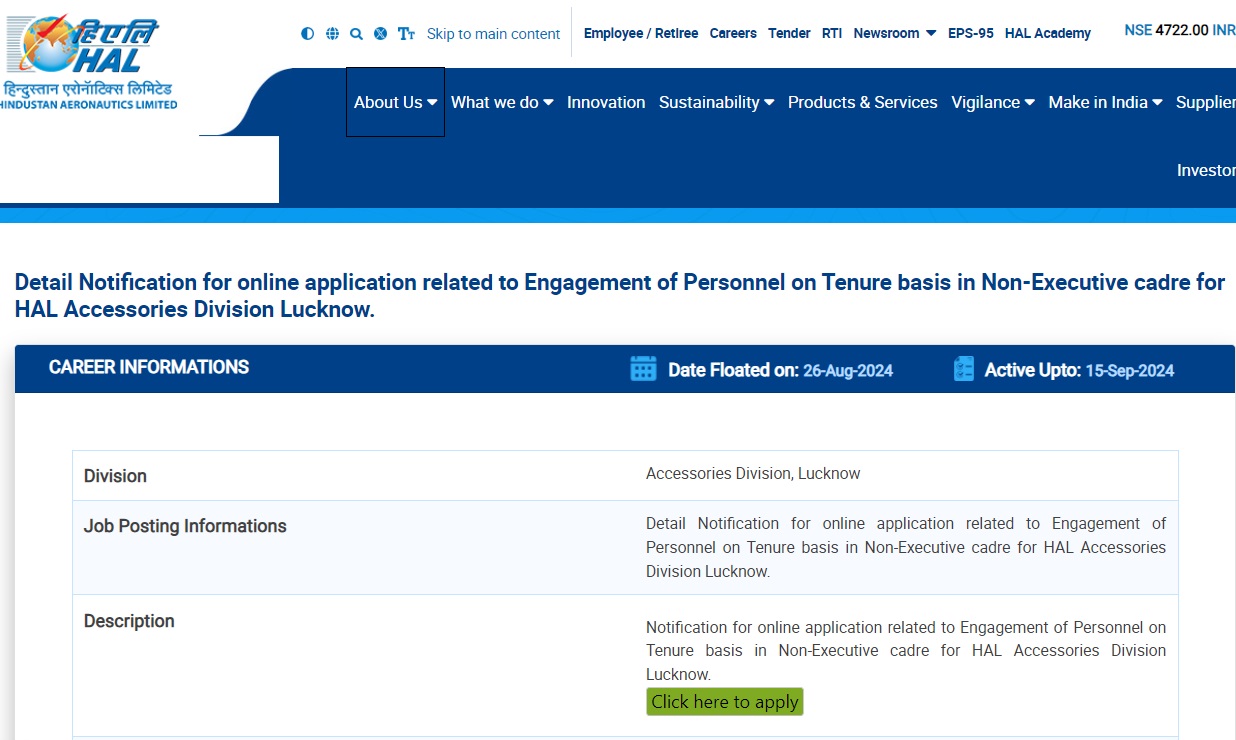Open the language globe icon
Screen dimensions: 1236x740
(332, 34)
